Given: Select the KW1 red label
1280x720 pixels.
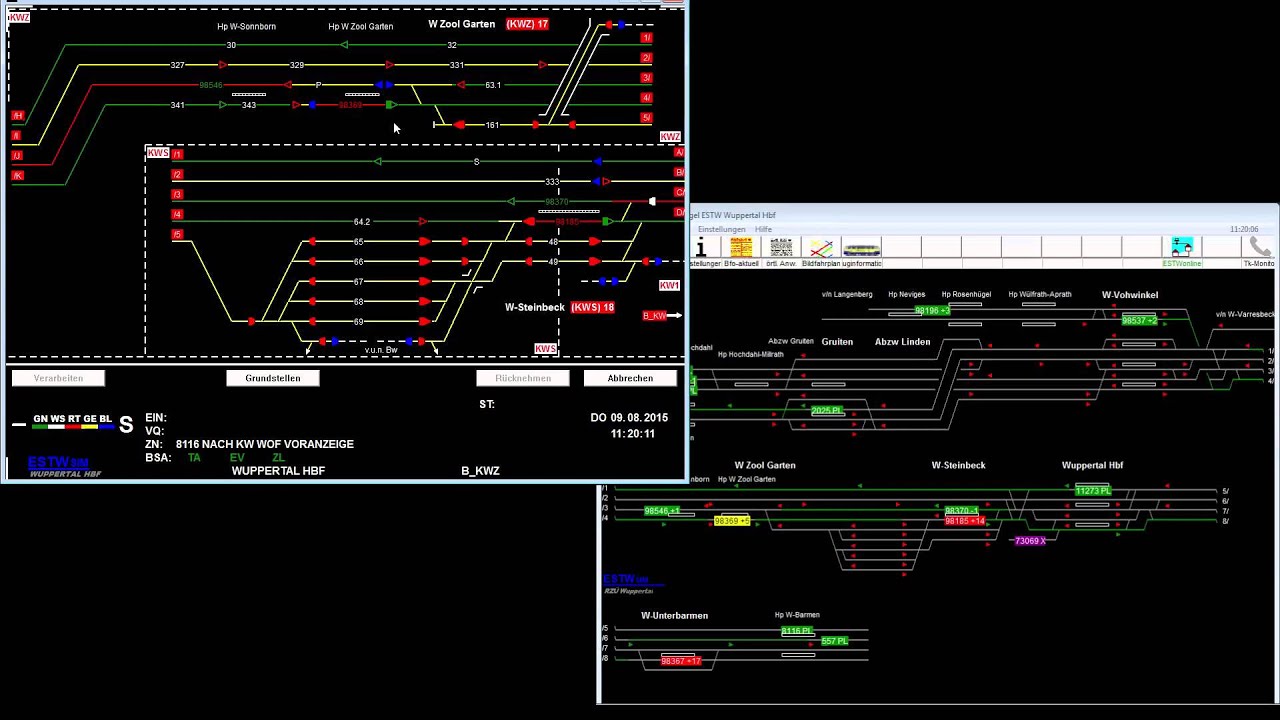Looking at the screenshot, I should [x=669, y=286].
